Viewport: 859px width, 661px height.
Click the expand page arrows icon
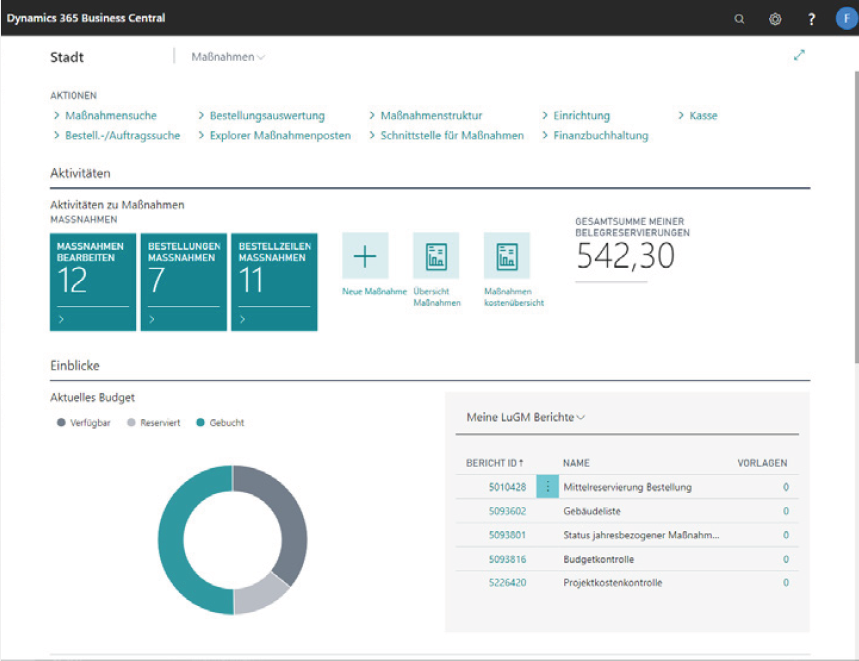point(799,57)
